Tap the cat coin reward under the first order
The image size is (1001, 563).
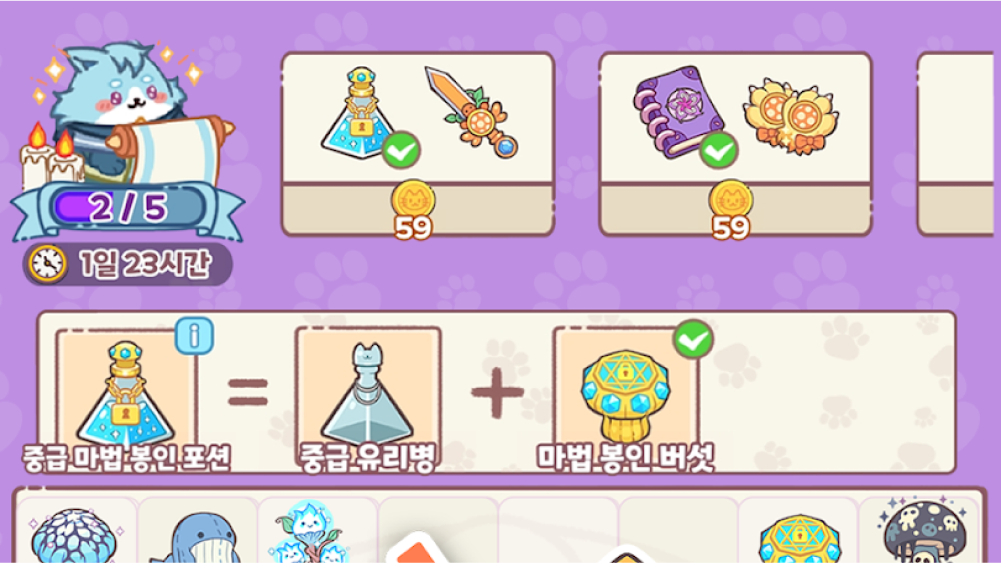[x=413, y=209]
